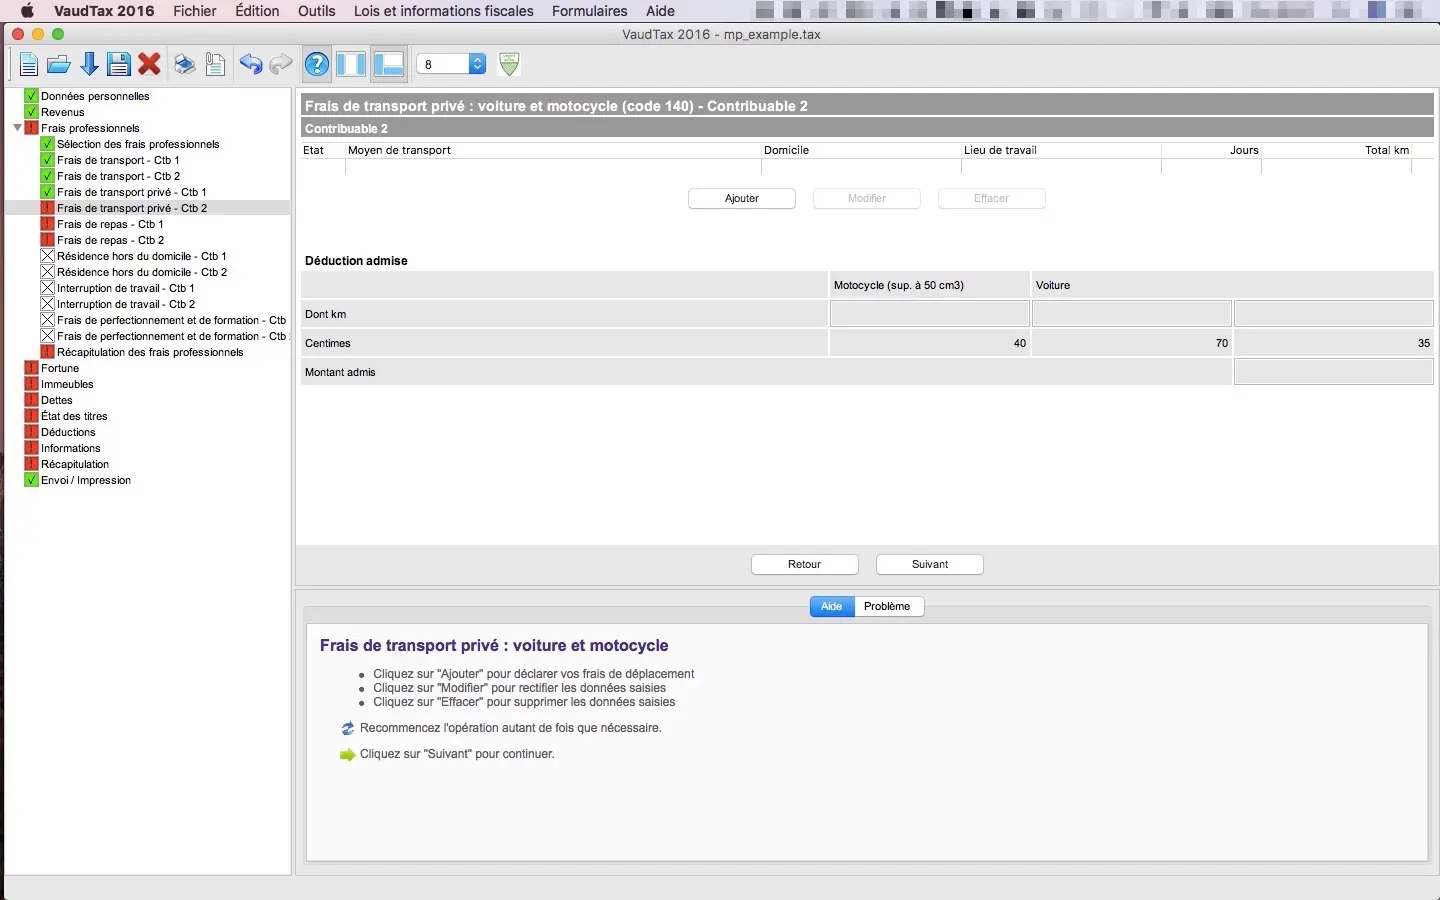Click the Modifier button
Screen dimensions: 1440x900
tap(867, 198)
